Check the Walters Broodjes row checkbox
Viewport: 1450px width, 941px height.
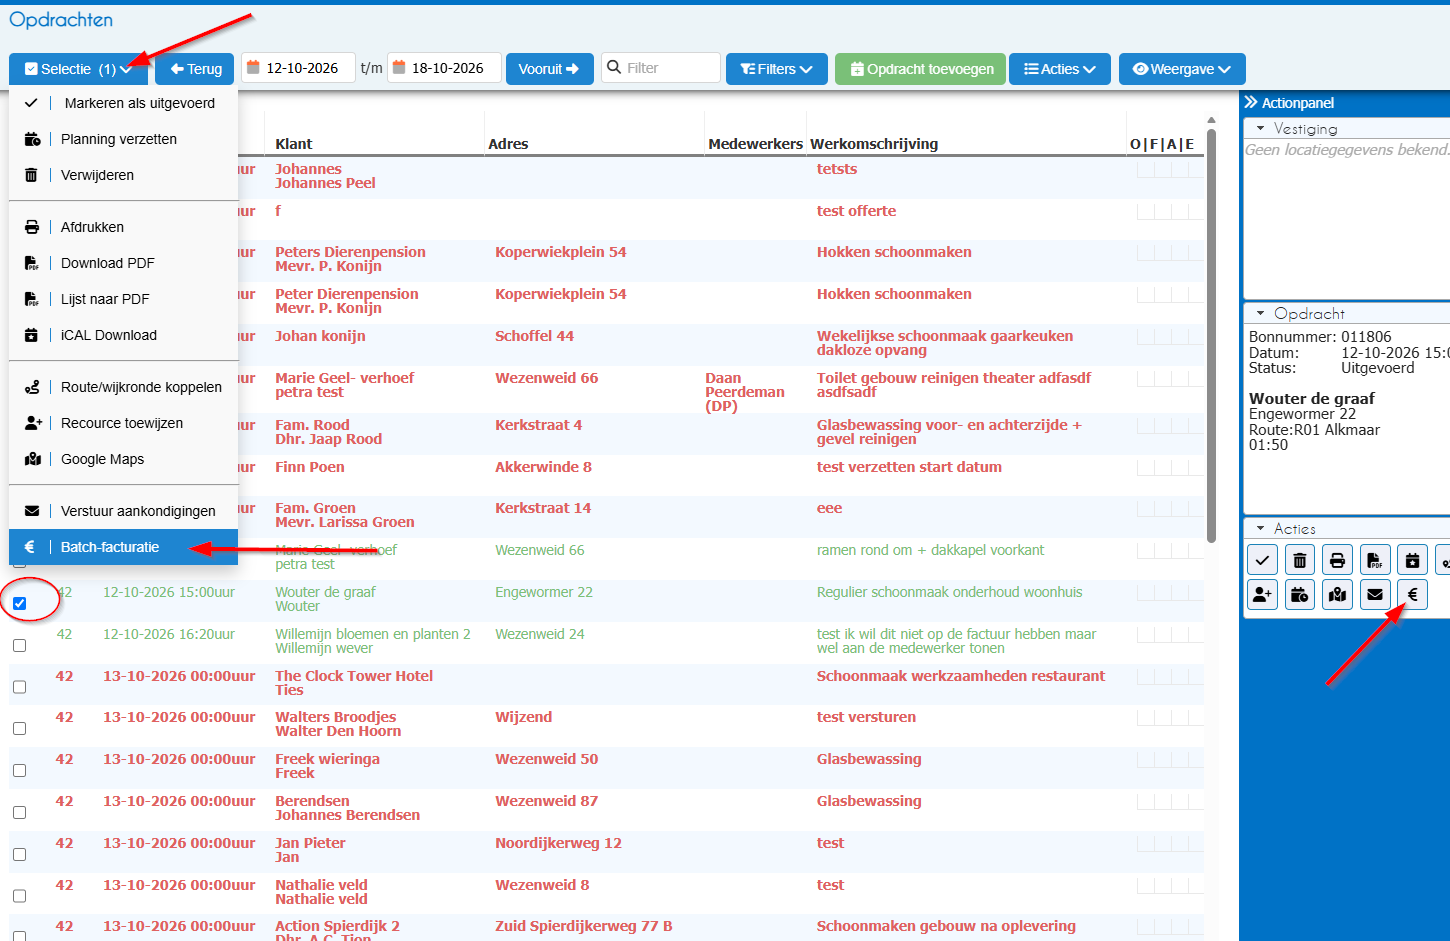coord(19,729)
